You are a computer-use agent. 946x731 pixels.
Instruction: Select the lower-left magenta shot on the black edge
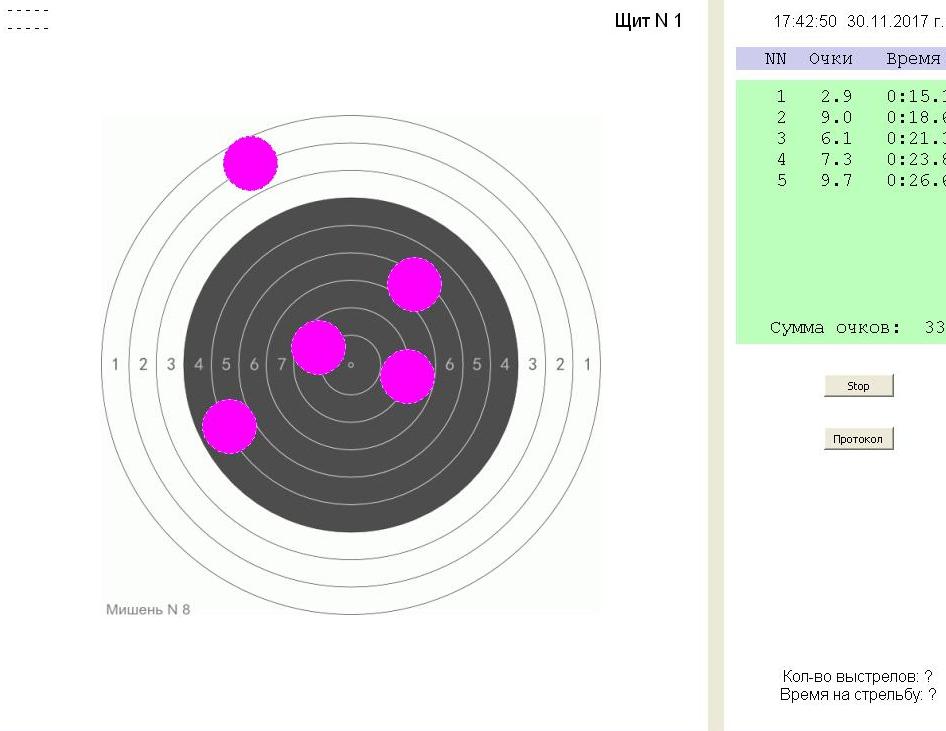[x=229, y=426]
